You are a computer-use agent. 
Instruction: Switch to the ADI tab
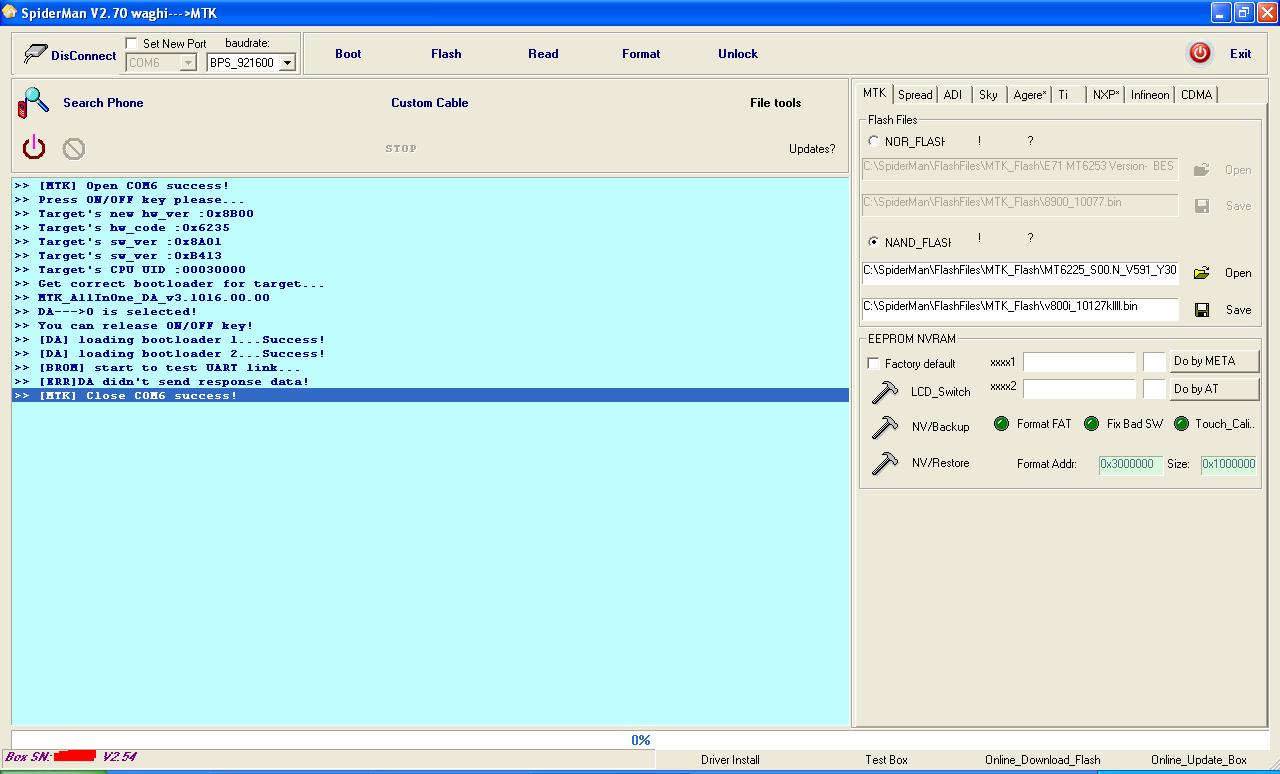[x=953, y=95]
